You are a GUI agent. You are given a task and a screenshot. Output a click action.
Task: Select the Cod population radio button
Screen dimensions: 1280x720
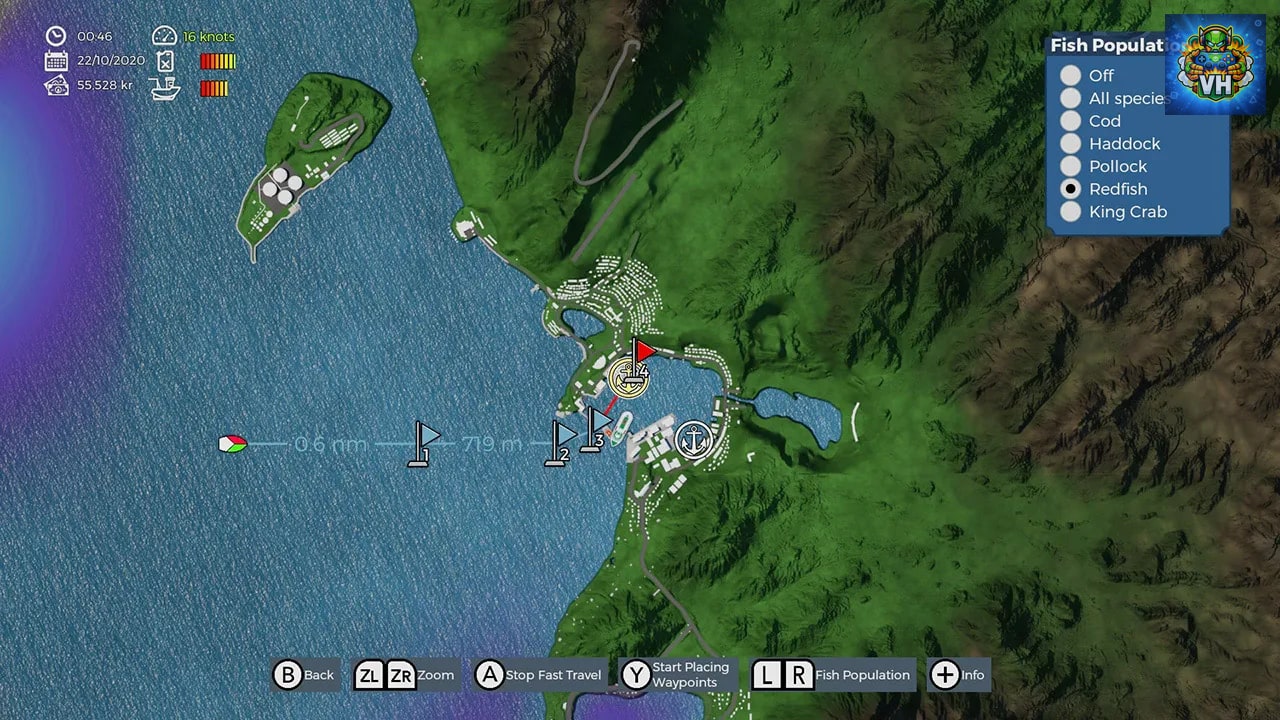(1071, 121)
